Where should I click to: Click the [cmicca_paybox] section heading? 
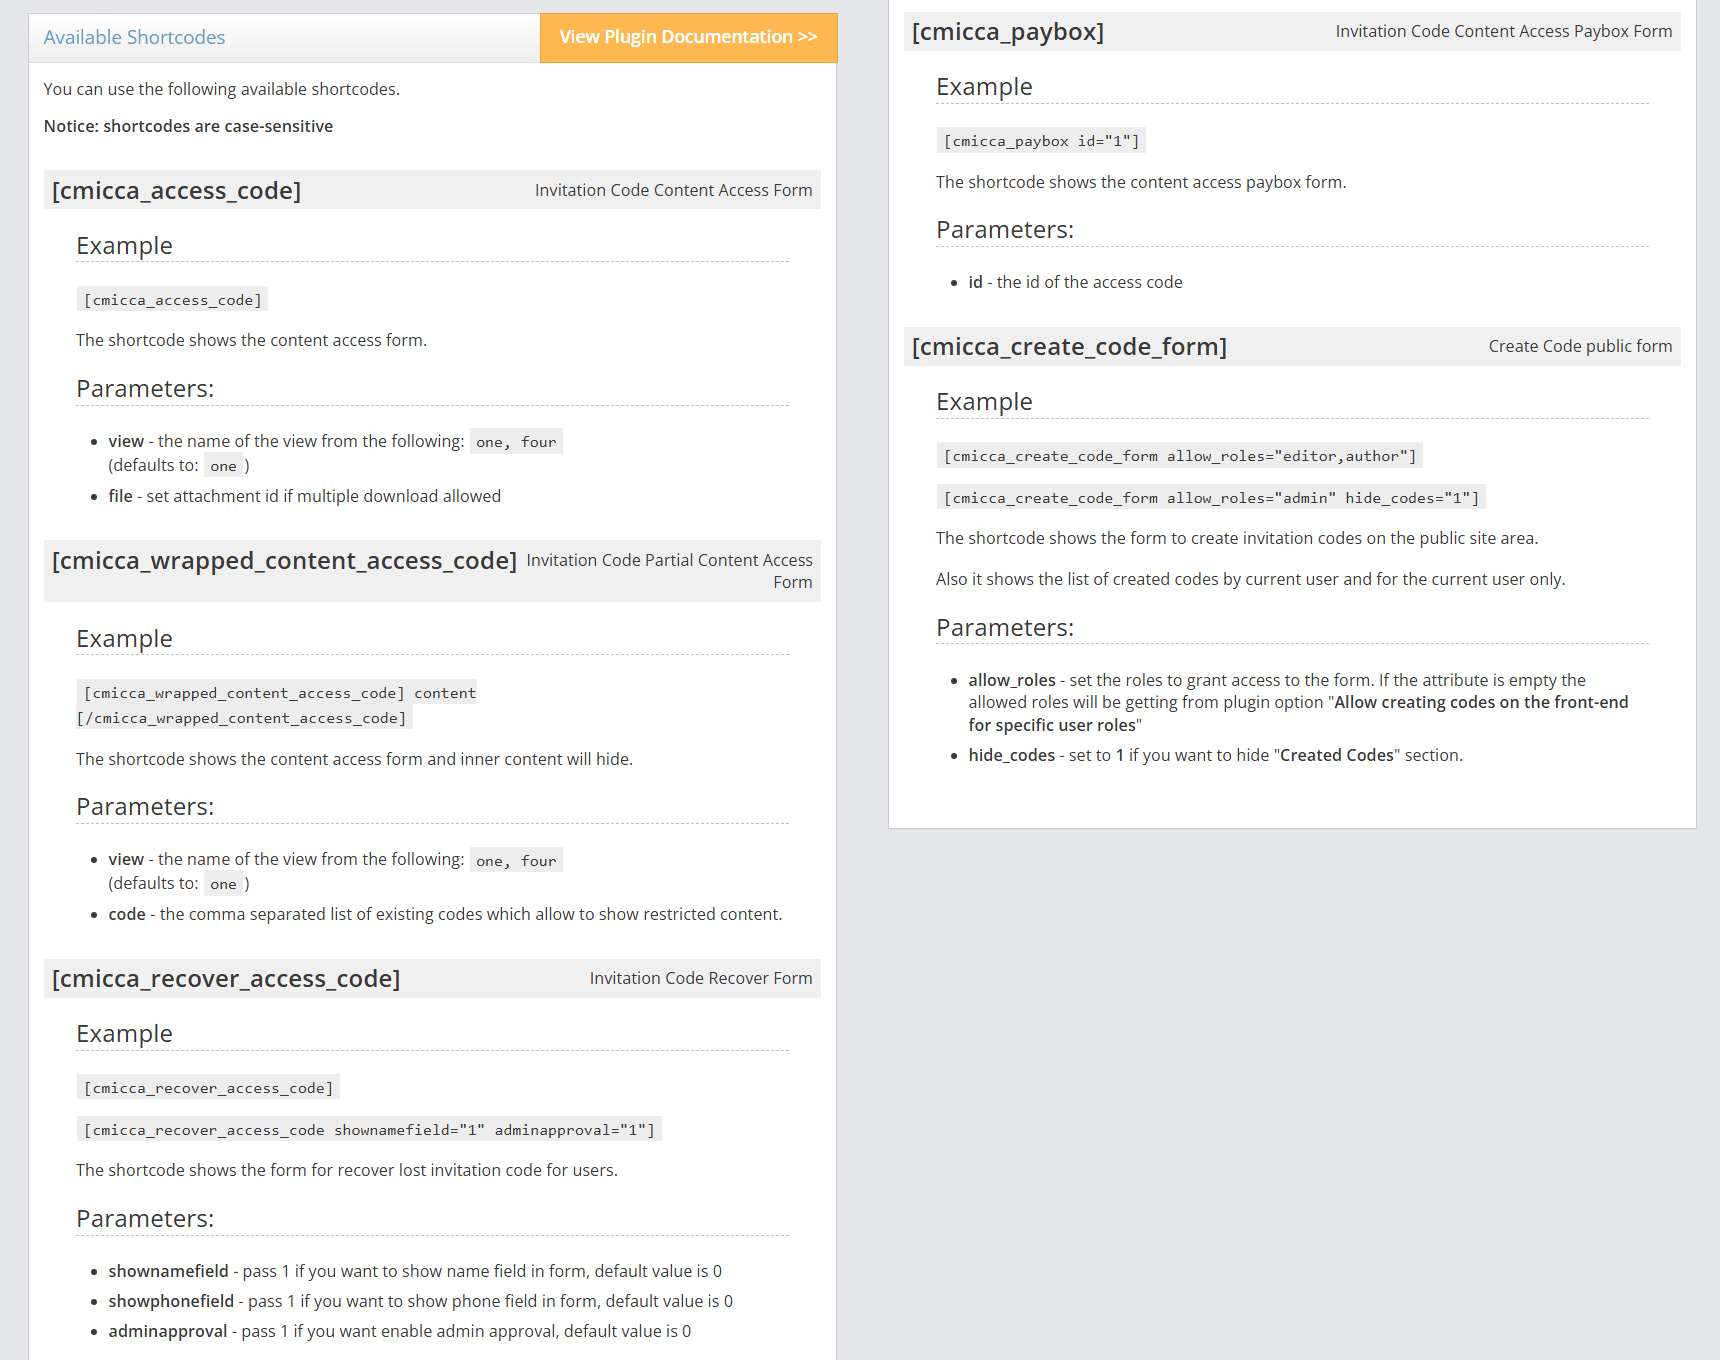pos(1008,32)
